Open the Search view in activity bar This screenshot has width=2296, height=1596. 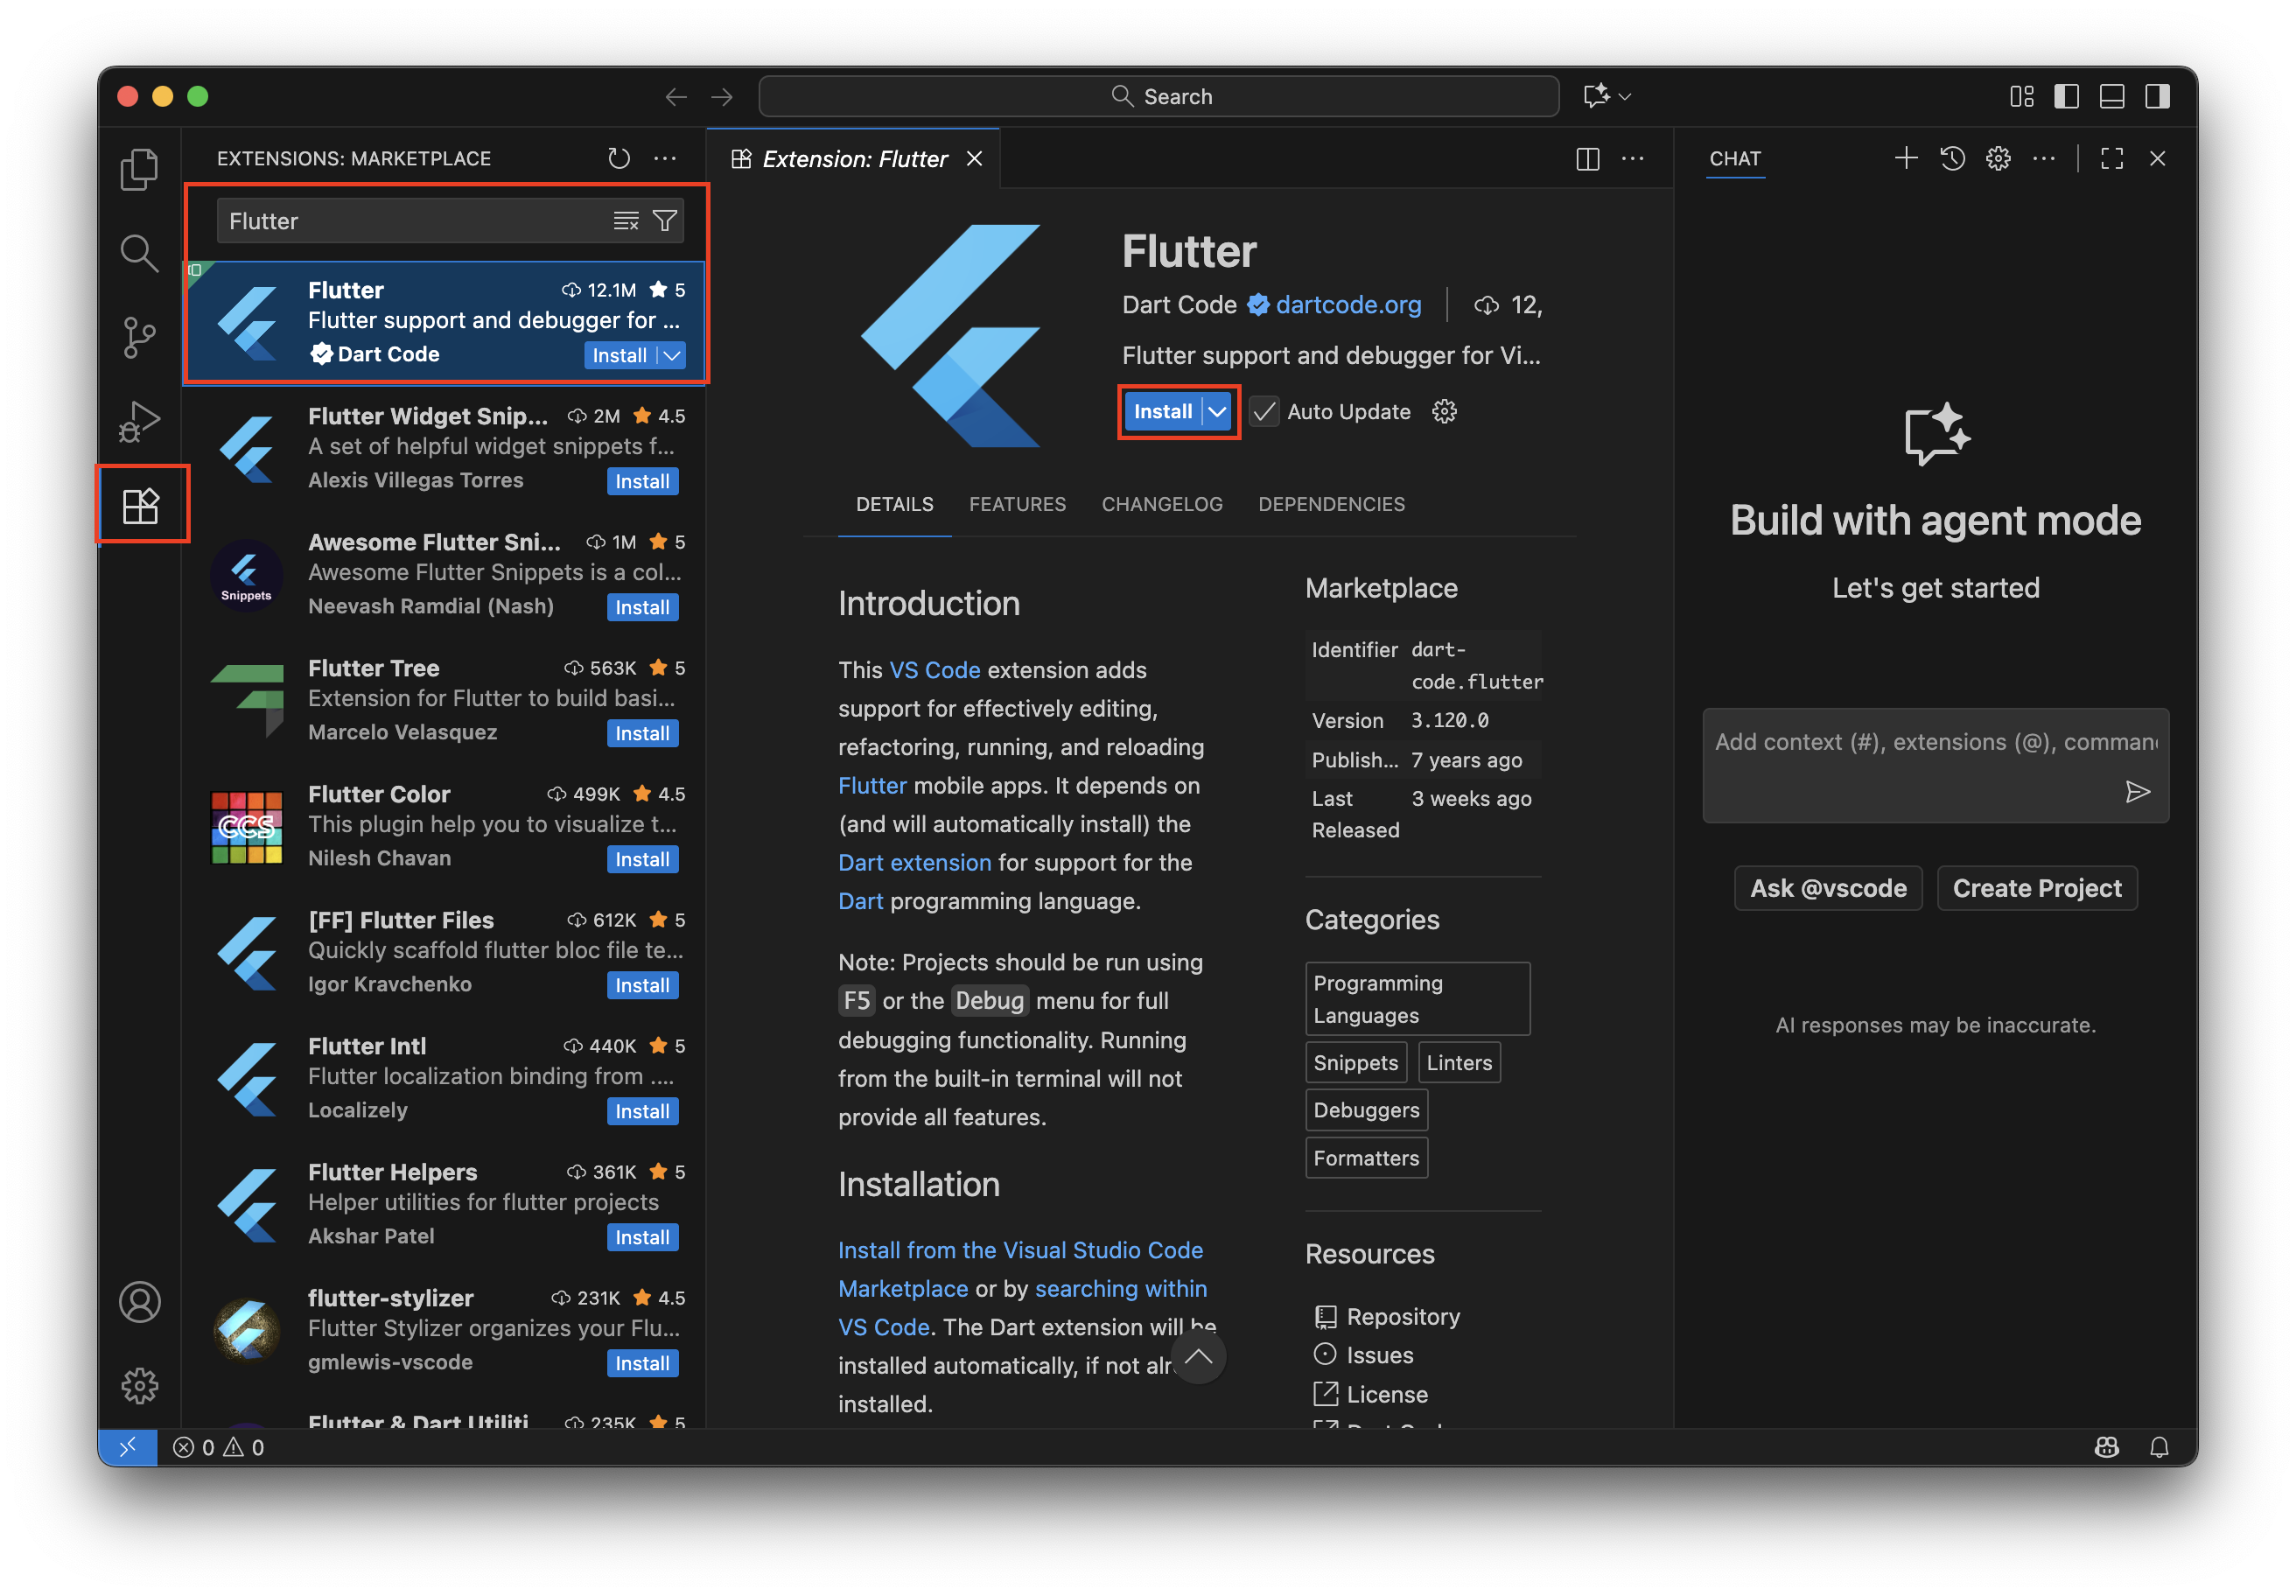(139, 253)
